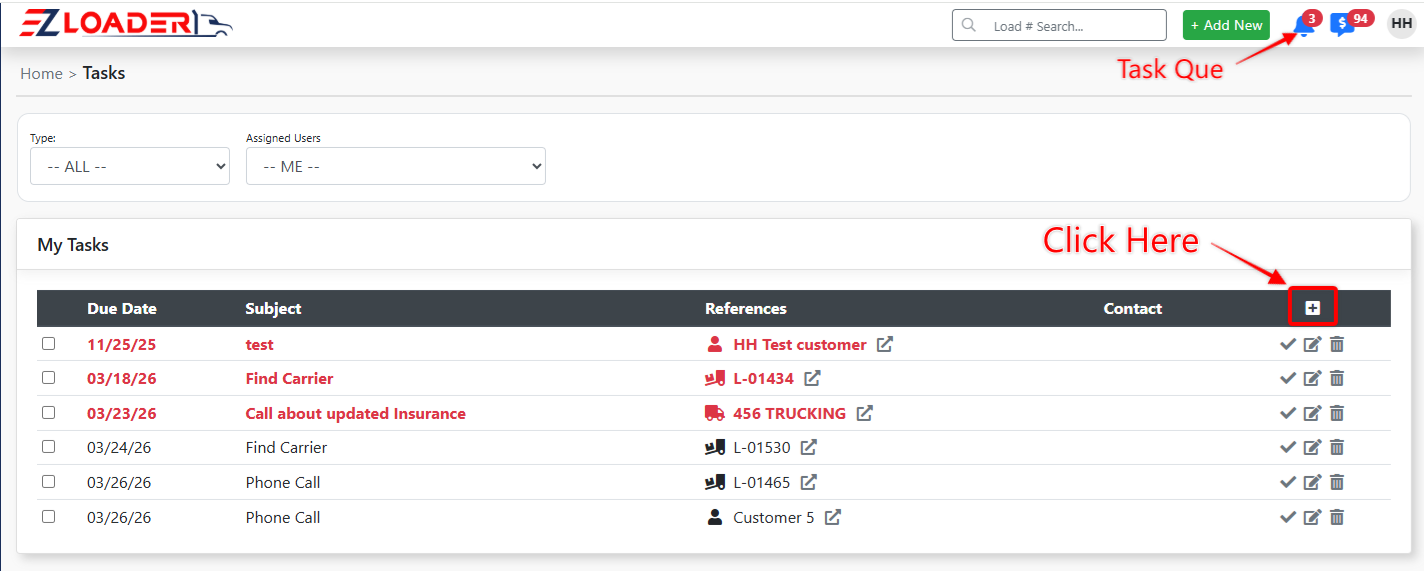Check the L-01465 Phone Call row box
This screenshot has height=571, width=1424.
48,481
